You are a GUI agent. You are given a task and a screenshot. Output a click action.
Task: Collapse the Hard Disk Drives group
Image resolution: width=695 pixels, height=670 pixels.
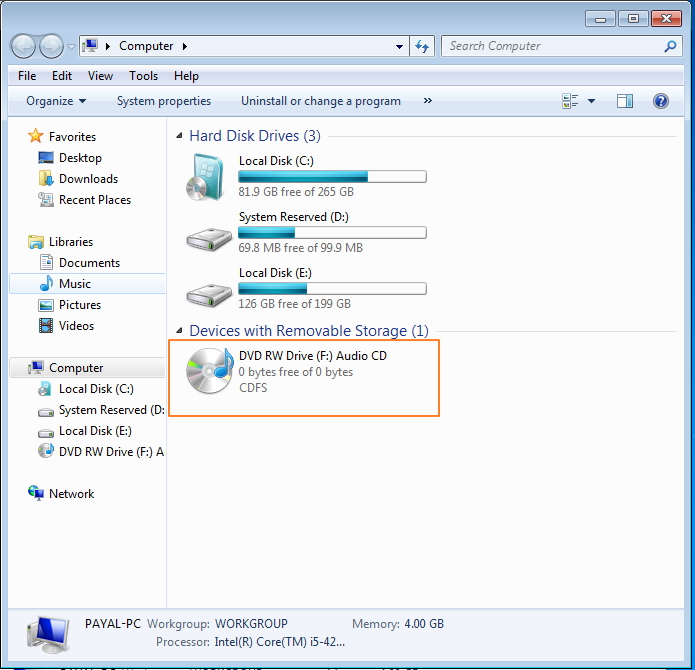pos(179,136)
